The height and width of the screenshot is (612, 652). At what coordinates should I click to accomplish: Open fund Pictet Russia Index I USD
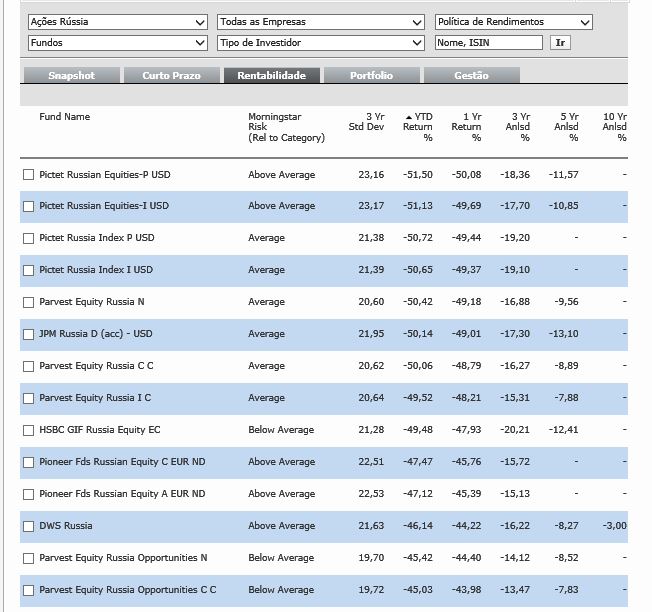point(96,270)
